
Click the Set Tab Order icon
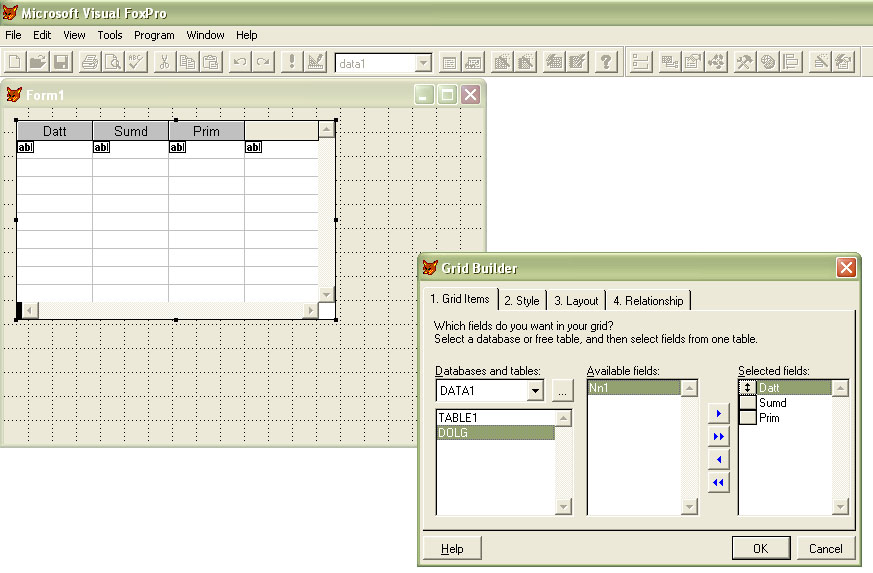pos(641,62)
